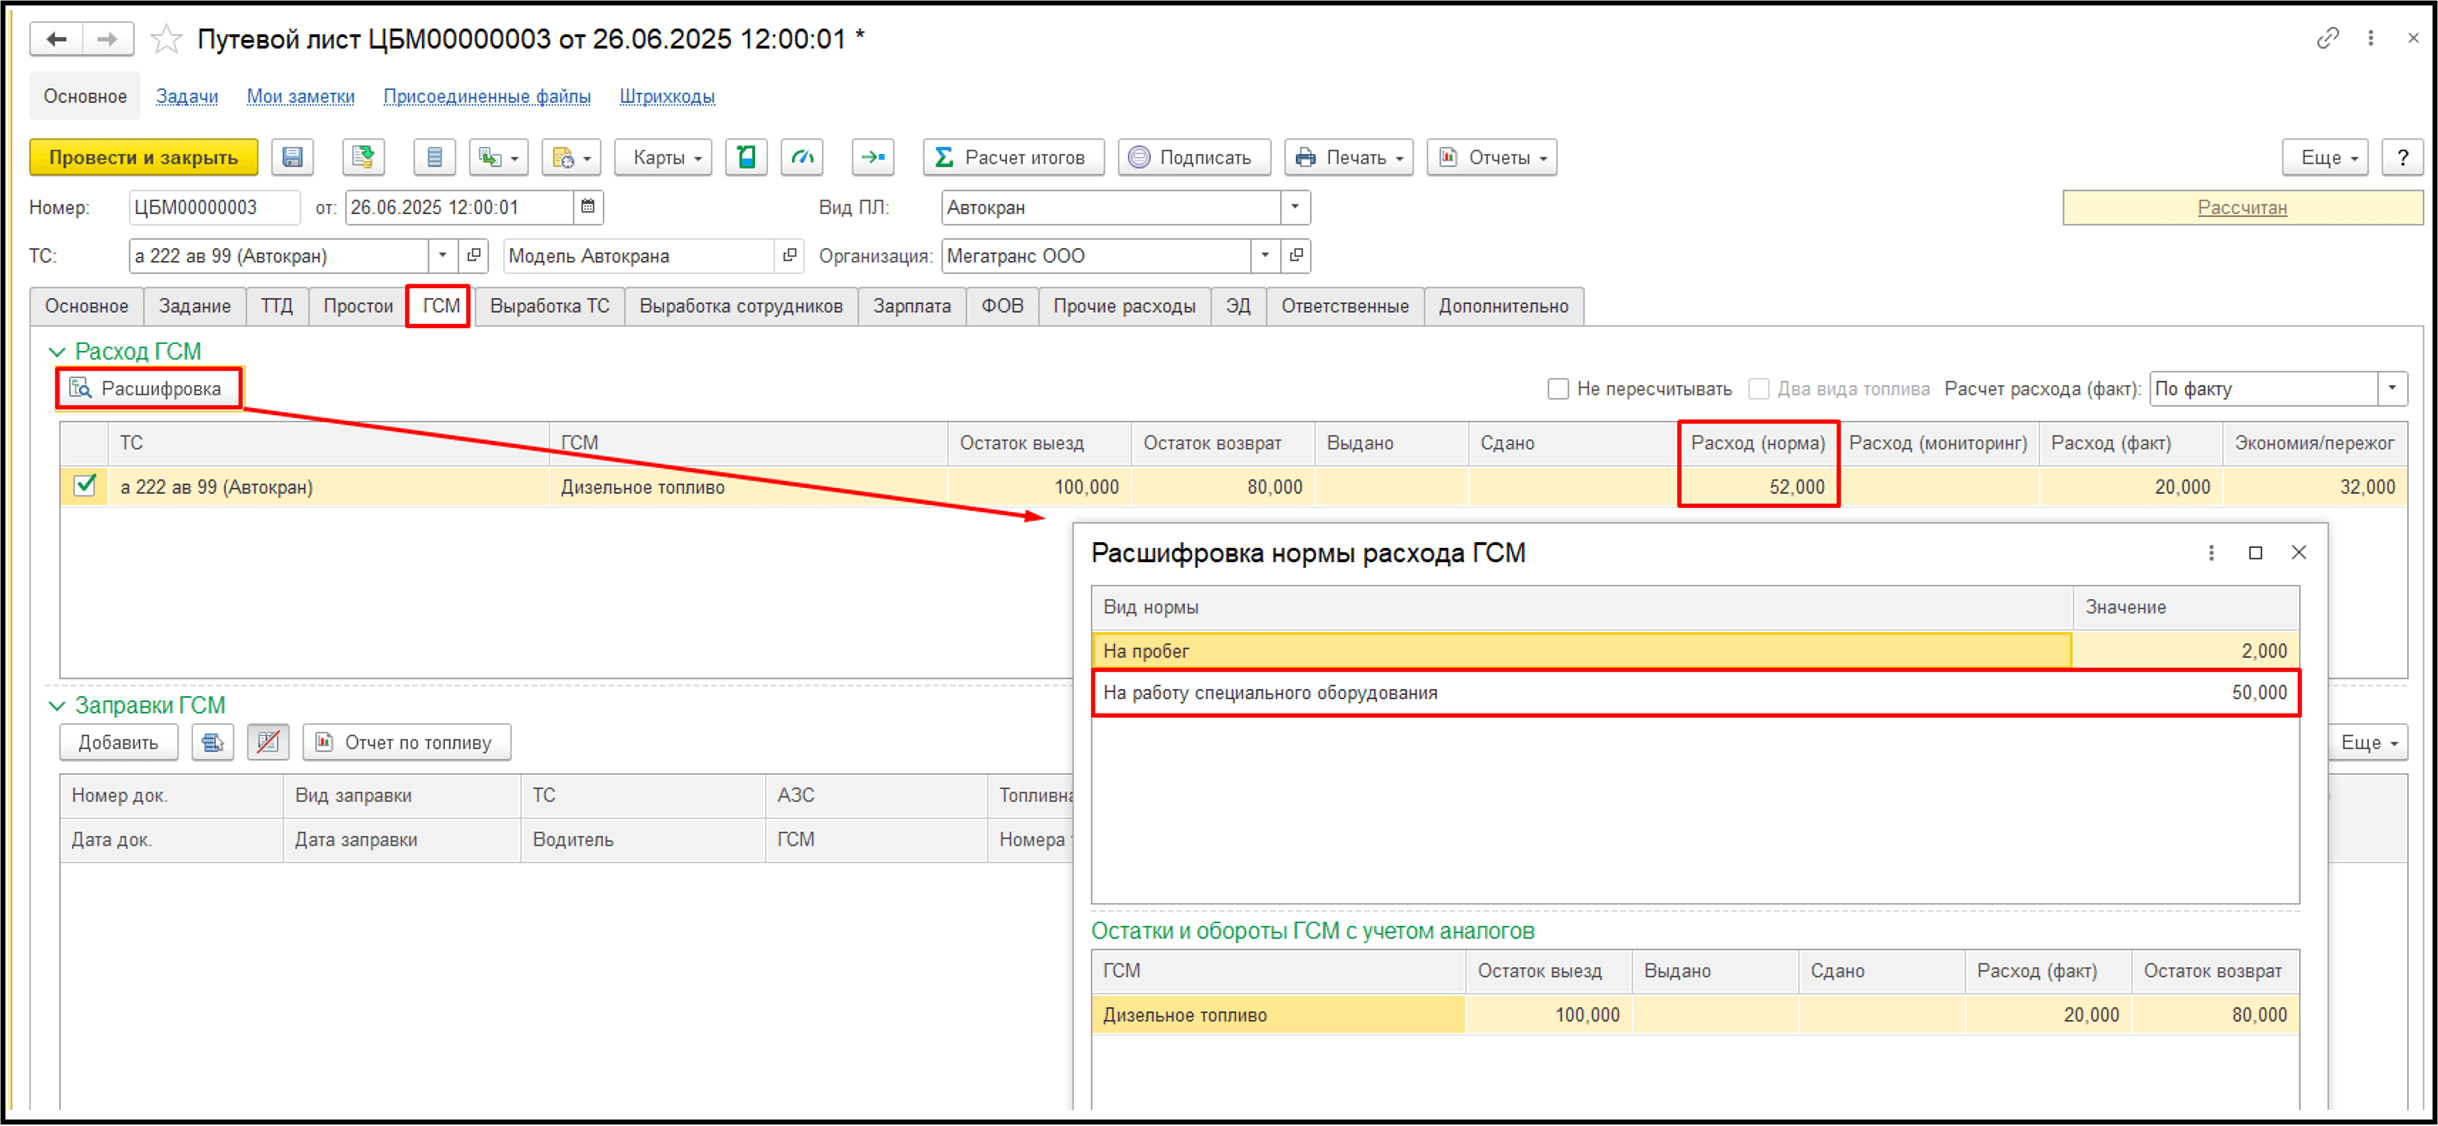
Task: Click the speedometer gauge icon
Action: tap(802, 157)
